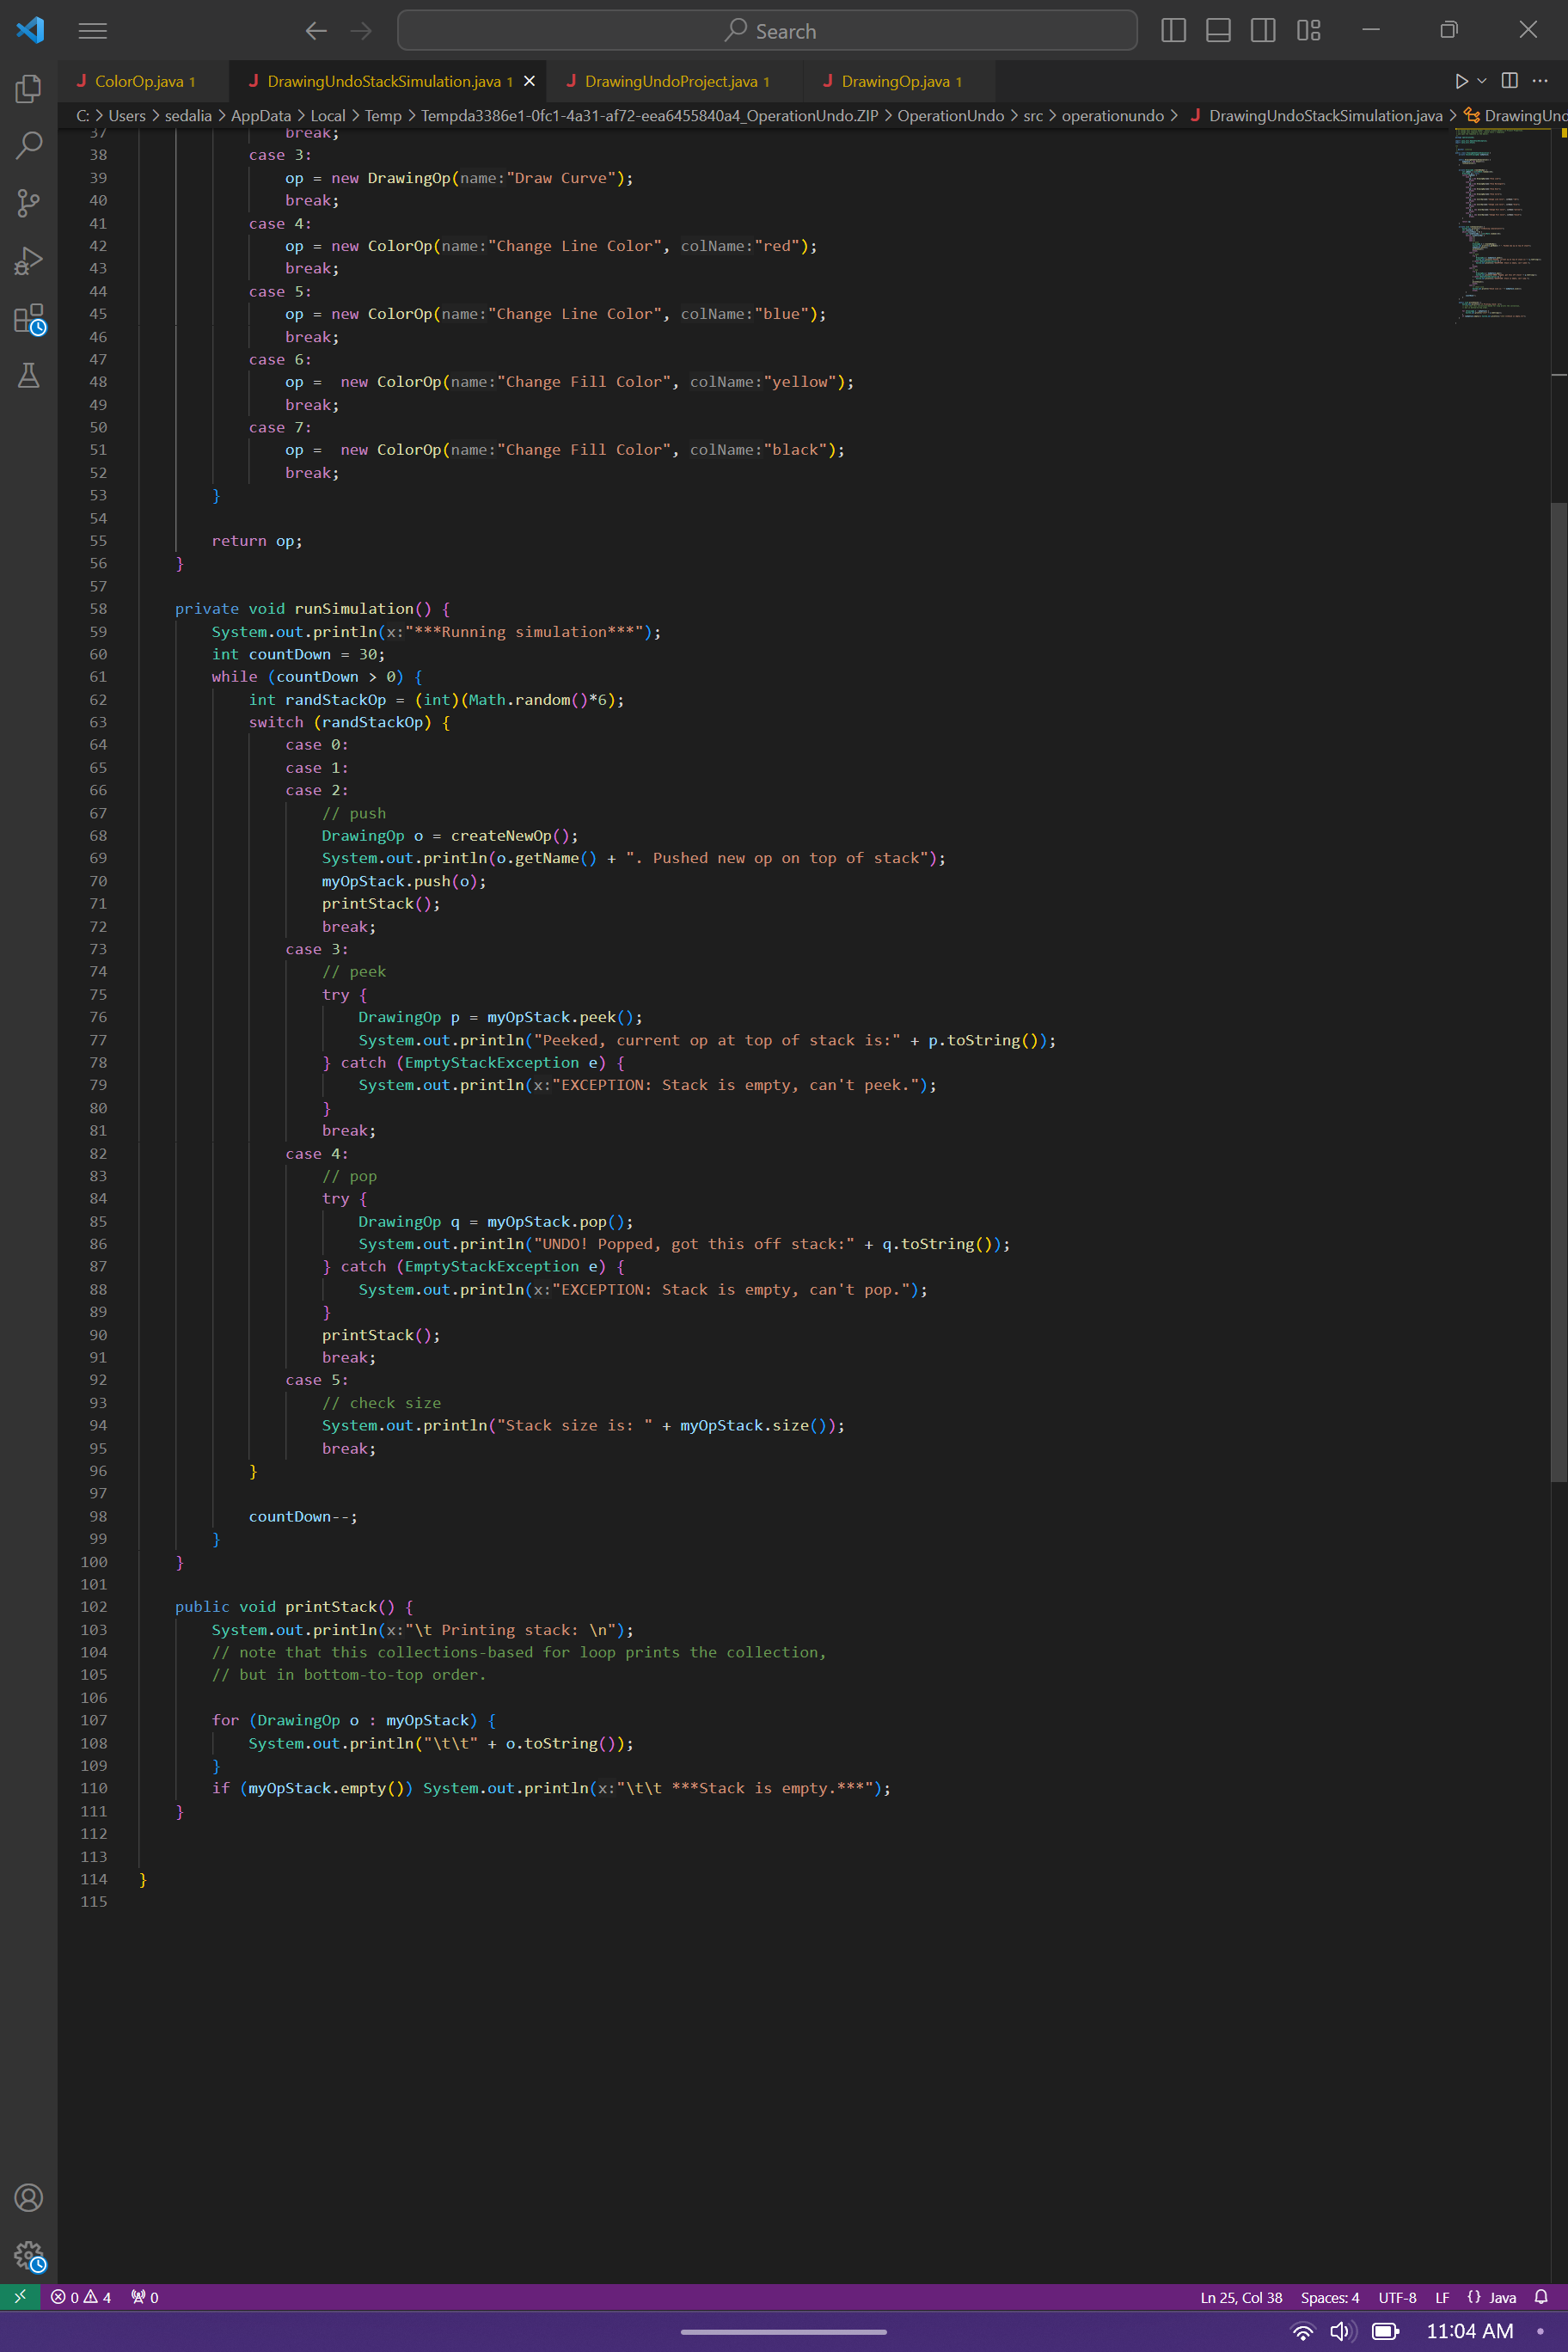This screenshot has width=1568, height=2352.
Task: Change encoding via the UTF-8 status item
Action: (x=1396, y=2297)
